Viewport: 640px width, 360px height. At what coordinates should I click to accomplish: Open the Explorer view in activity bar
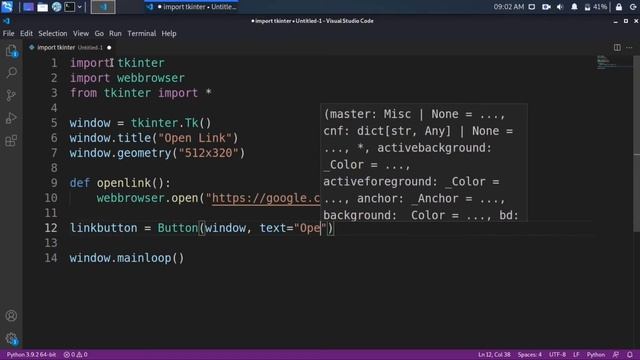(x=11, y=51)
